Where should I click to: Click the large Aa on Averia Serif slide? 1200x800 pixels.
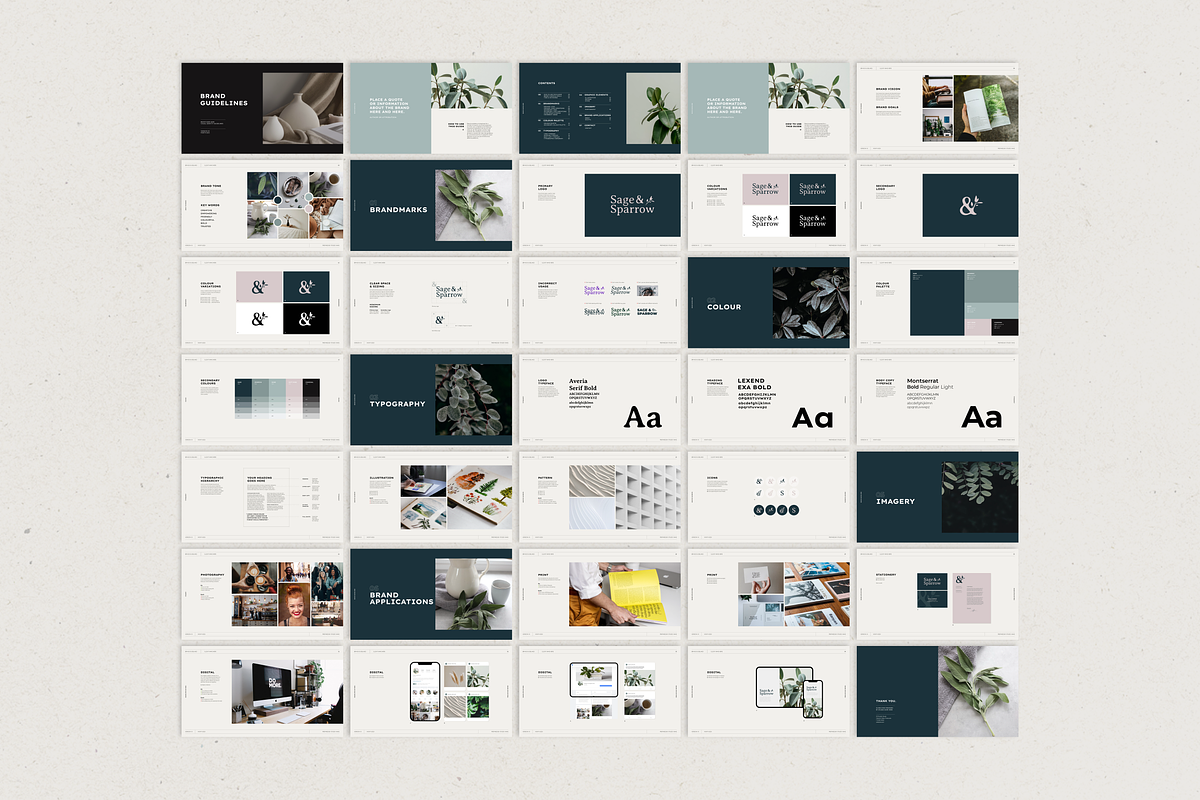[642, 417]
